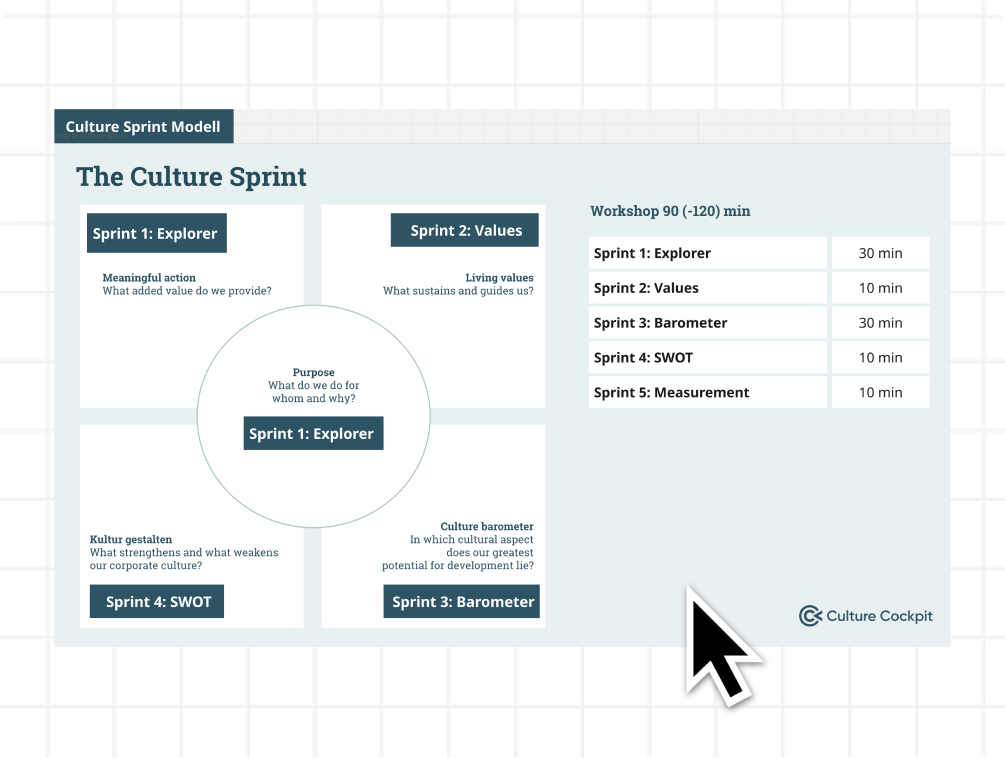Click 10 min cell beside Sprint 5: Measurement
The width and height of the screenshot is (1005, 758).
coord(880,392)
